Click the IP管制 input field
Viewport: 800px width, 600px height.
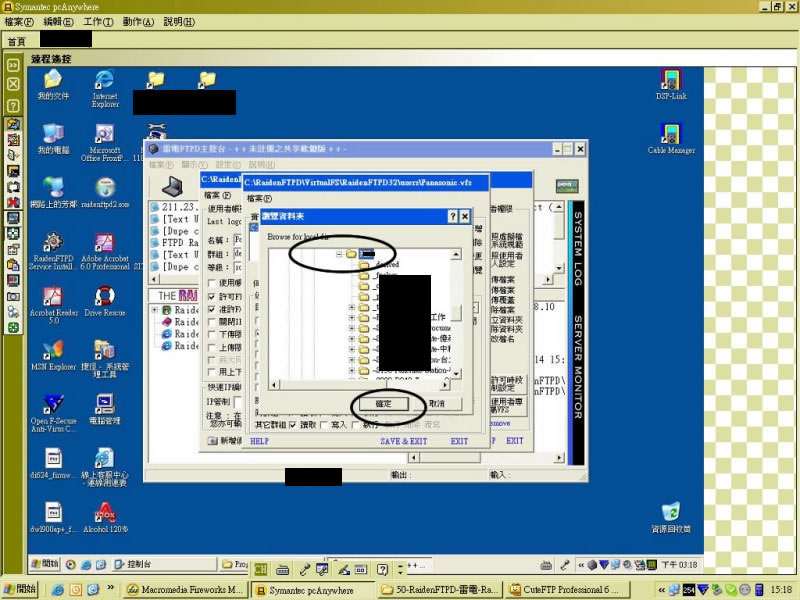click(x=237, y=402)
